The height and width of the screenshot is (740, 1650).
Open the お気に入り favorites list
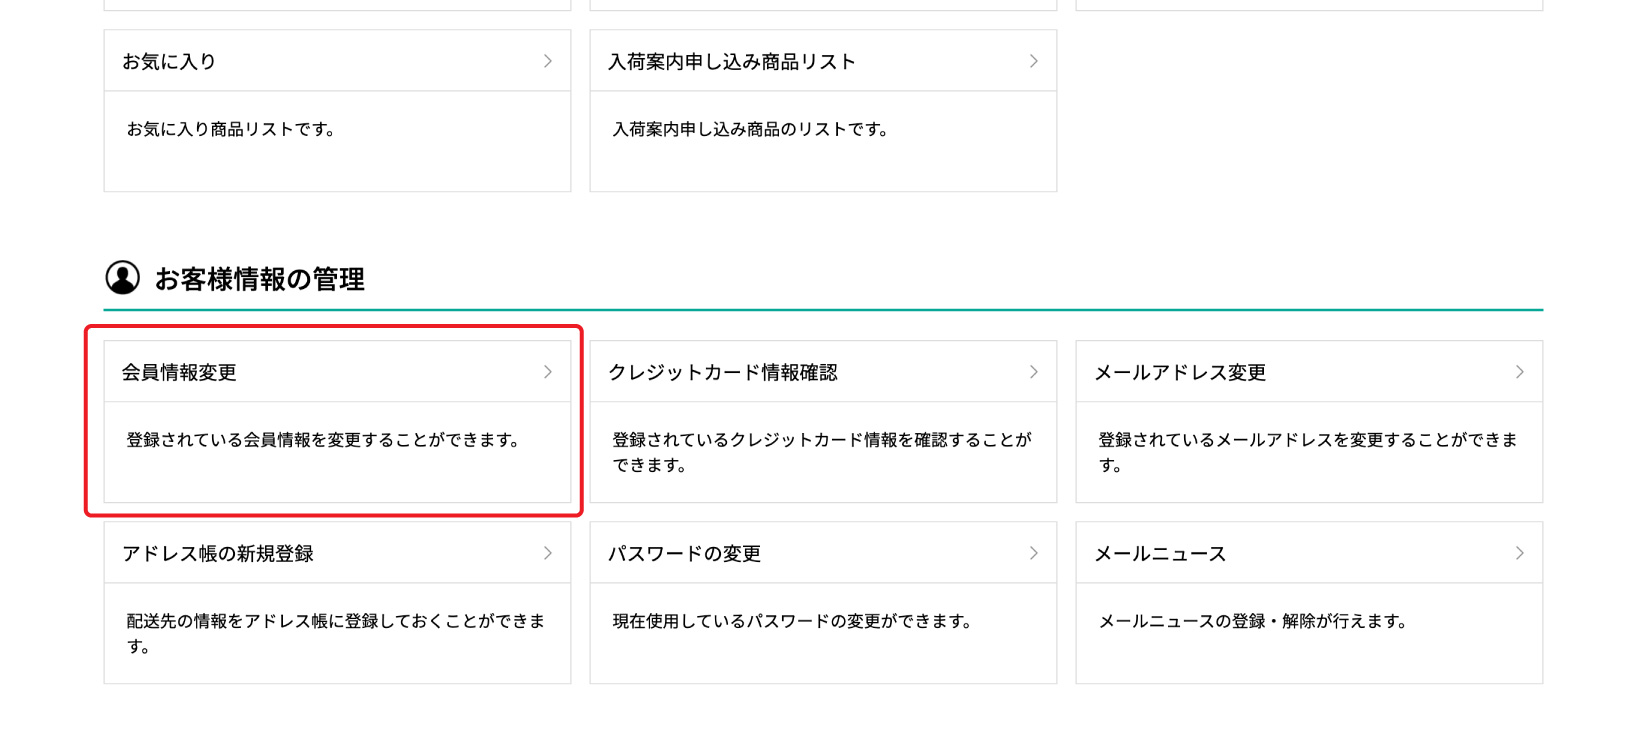(x=169, y=60)
